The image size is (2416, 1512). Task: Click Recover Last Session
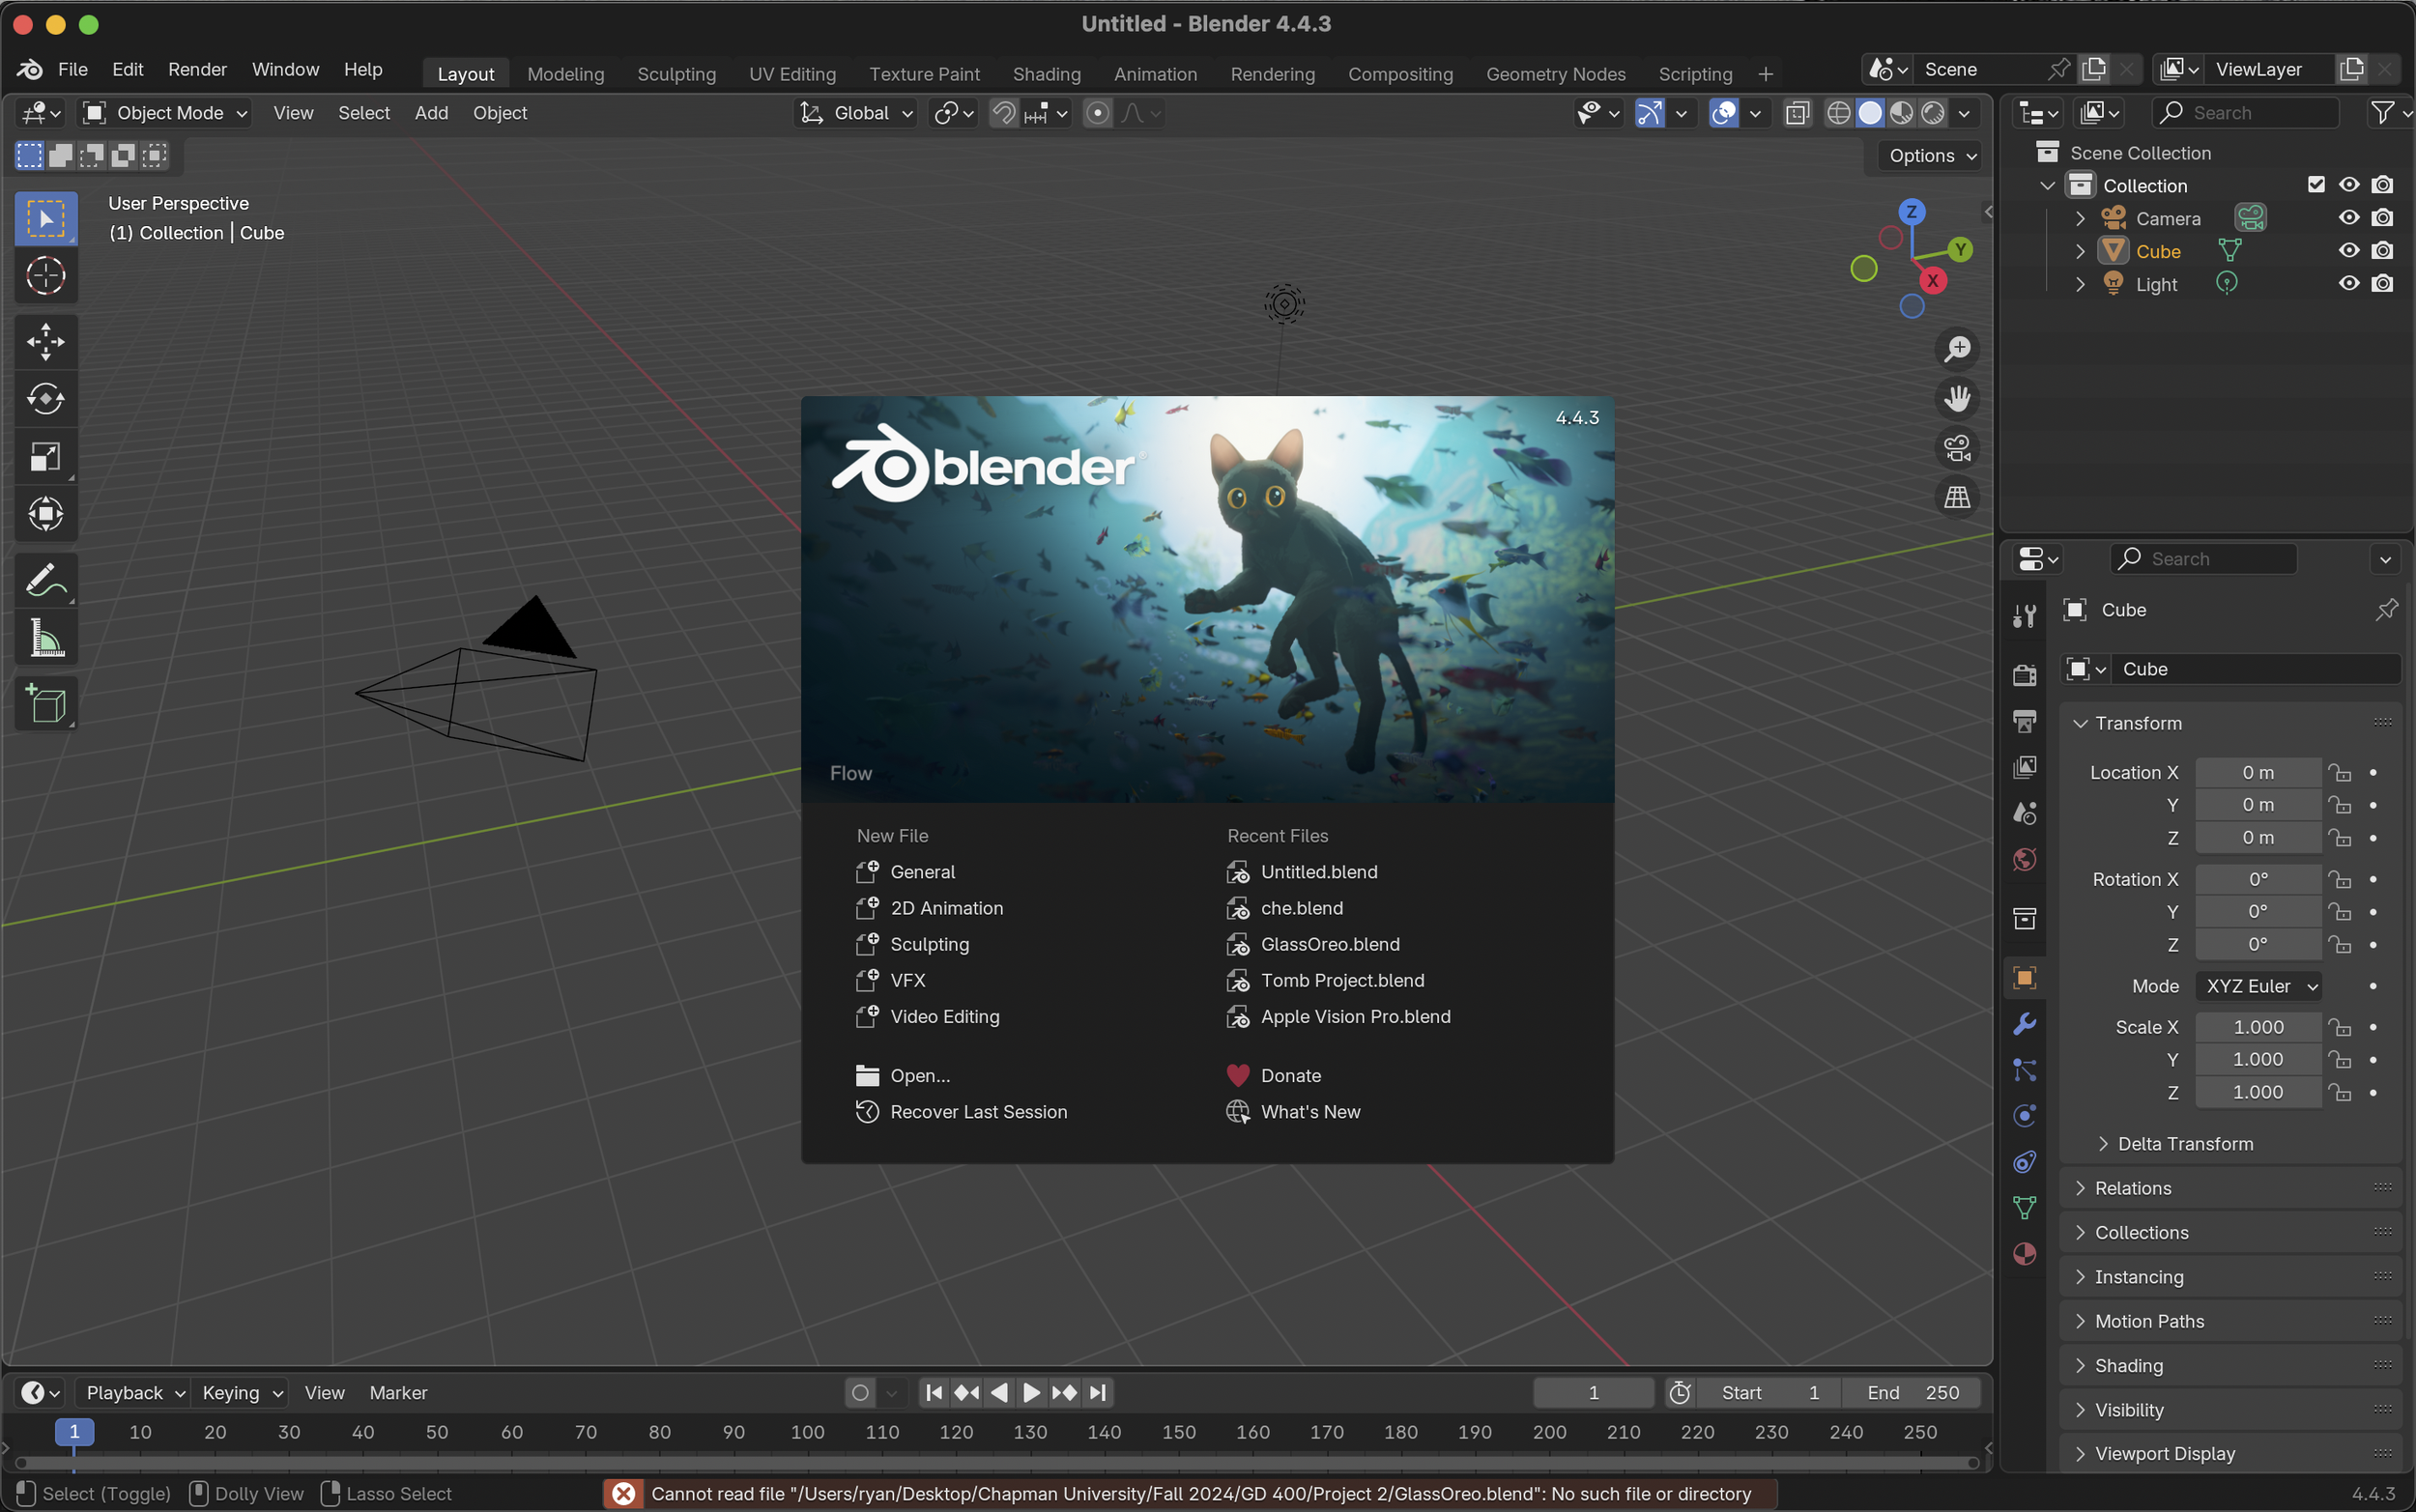point(978,1112)
